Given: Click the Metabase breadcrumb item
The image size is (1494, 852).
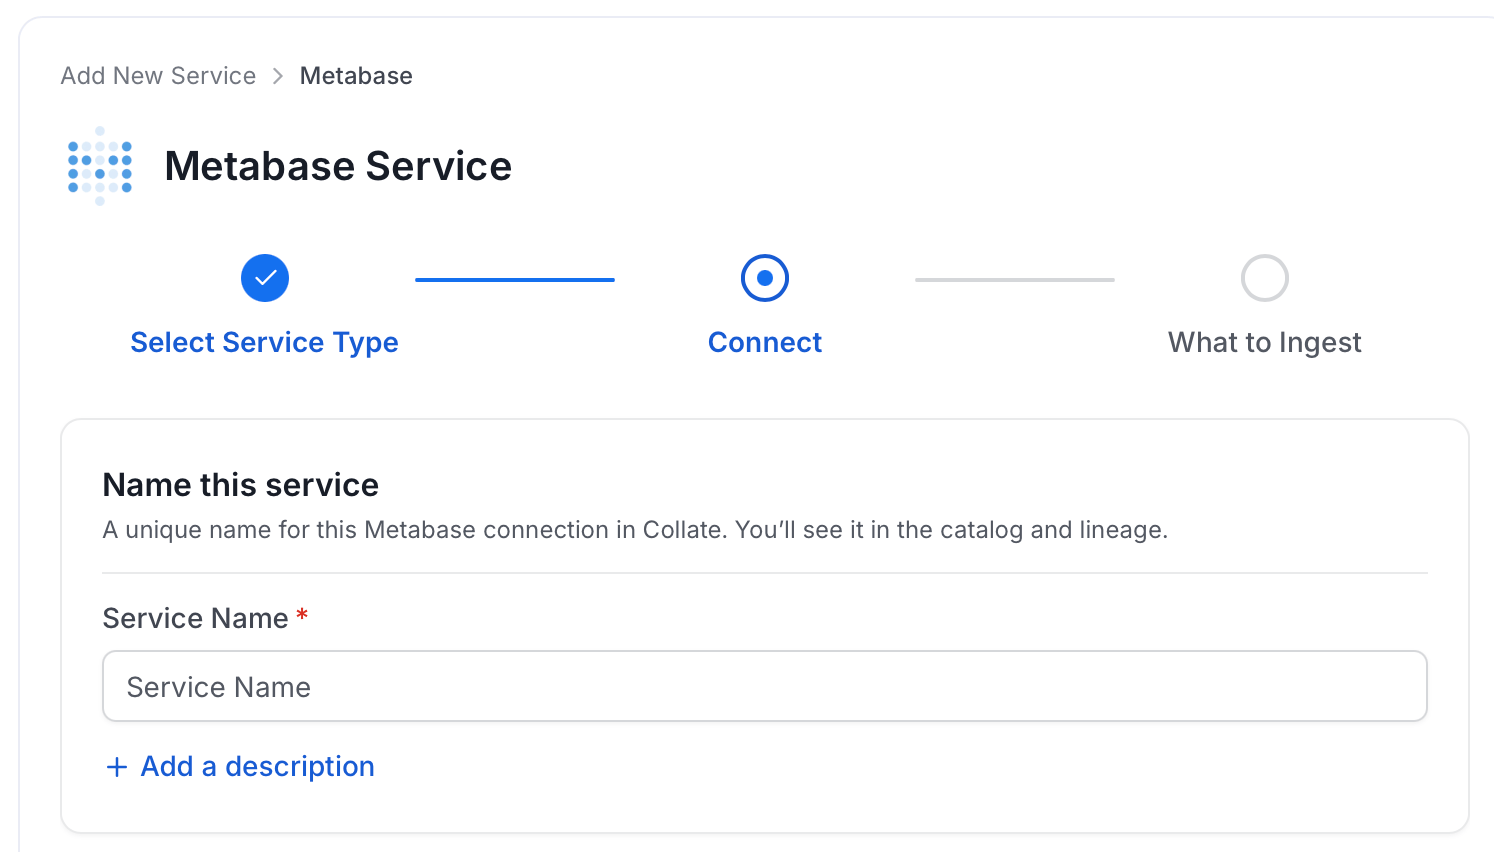Looking at the screenshot, I should pos(356,76).
